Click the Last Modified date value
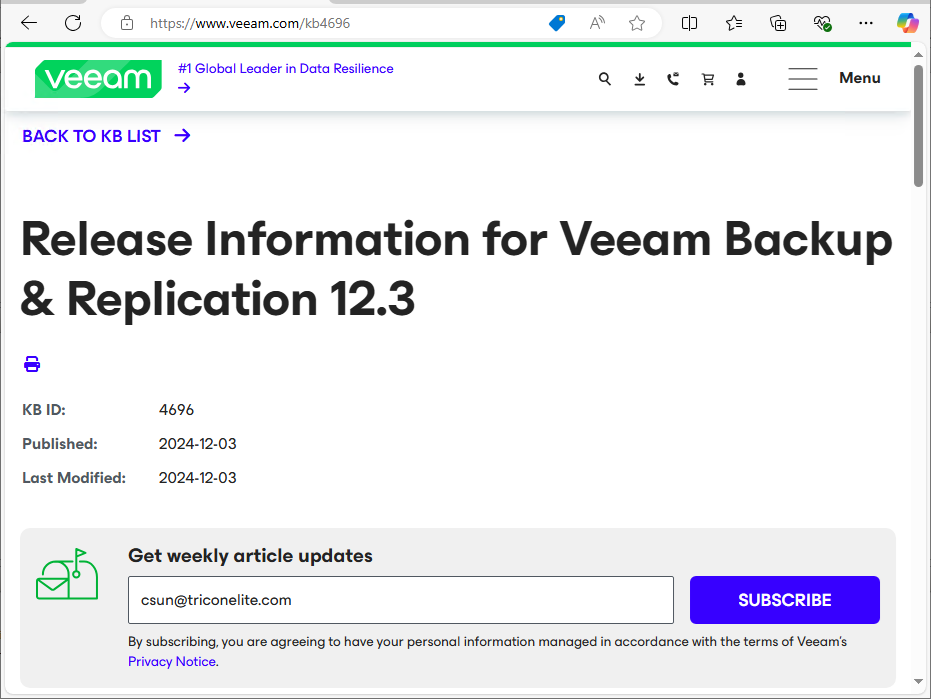 tap(198, 477)
